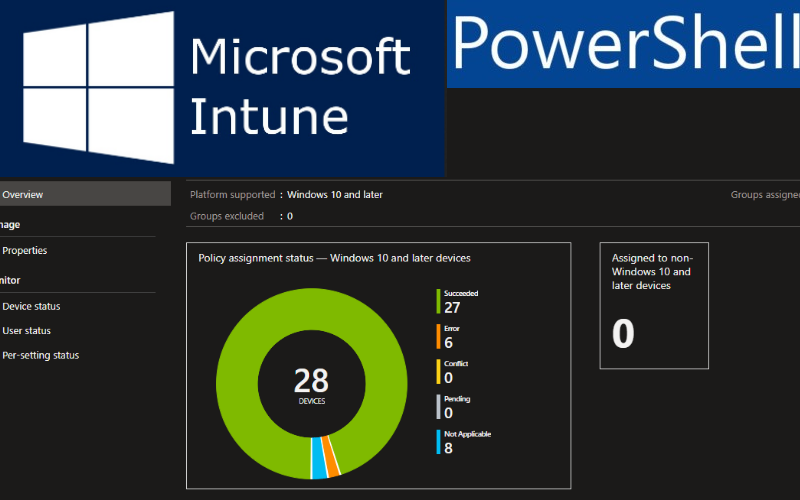Open Properties in the sidebar

pos(24,251)
